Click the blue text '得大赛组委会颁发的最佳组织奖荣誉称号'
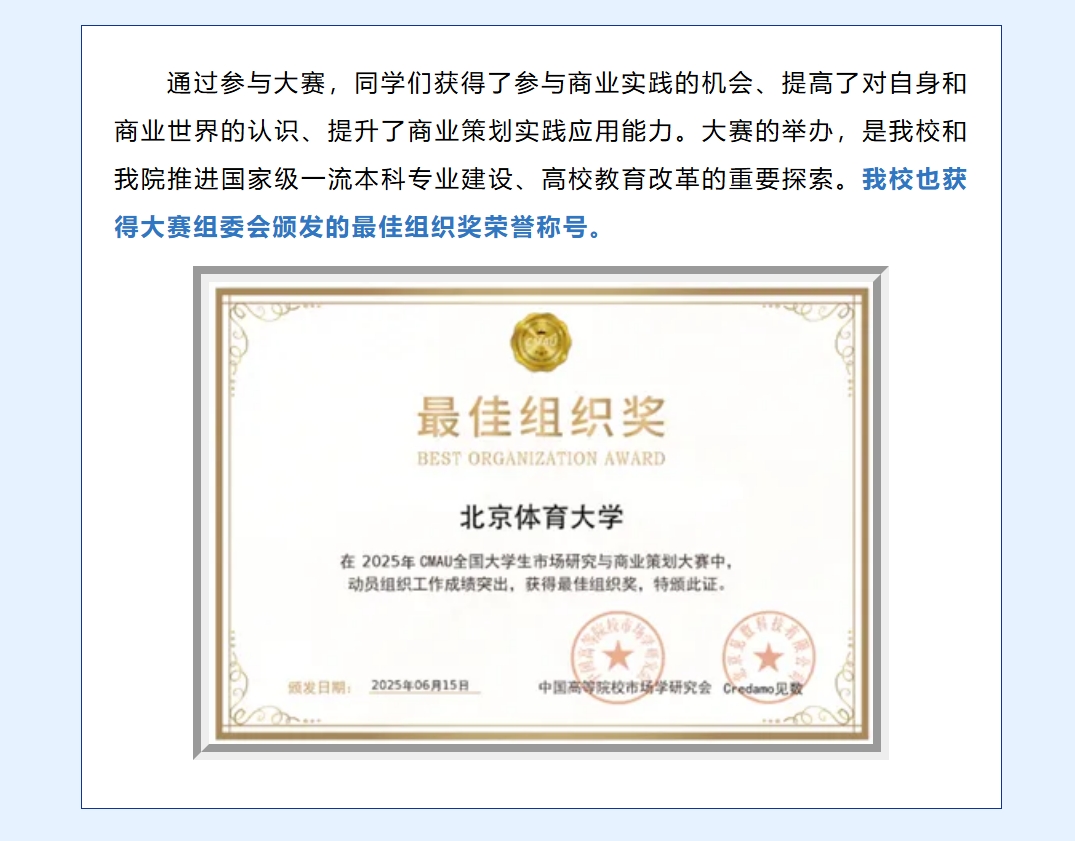 point(351,227)
